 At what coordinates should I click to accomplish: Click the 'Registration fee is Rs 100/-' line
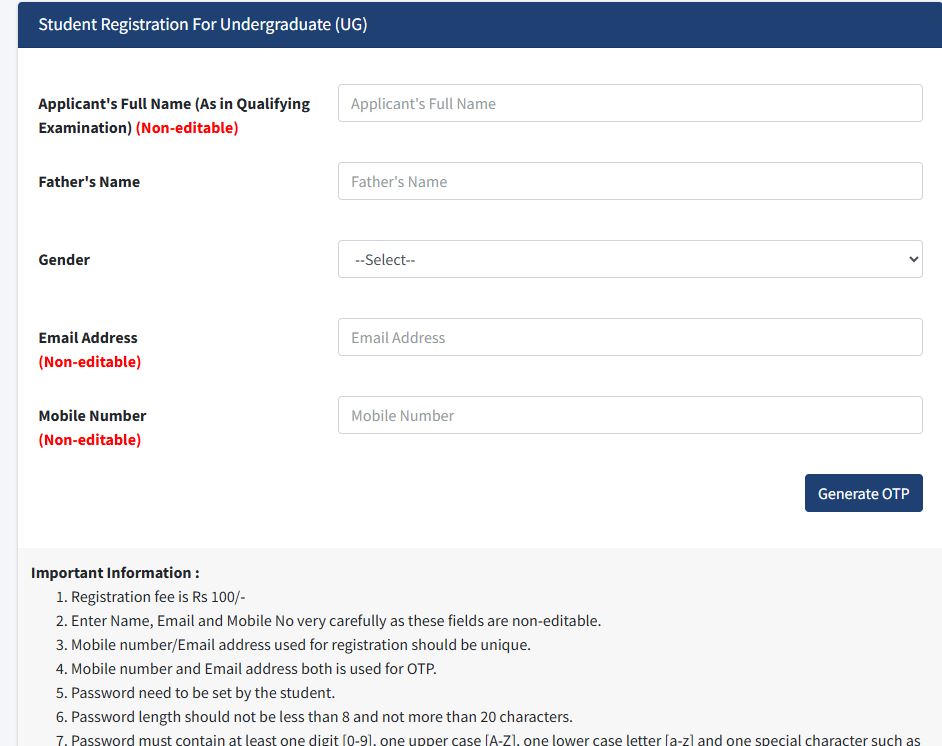click(x=158, y=597)
